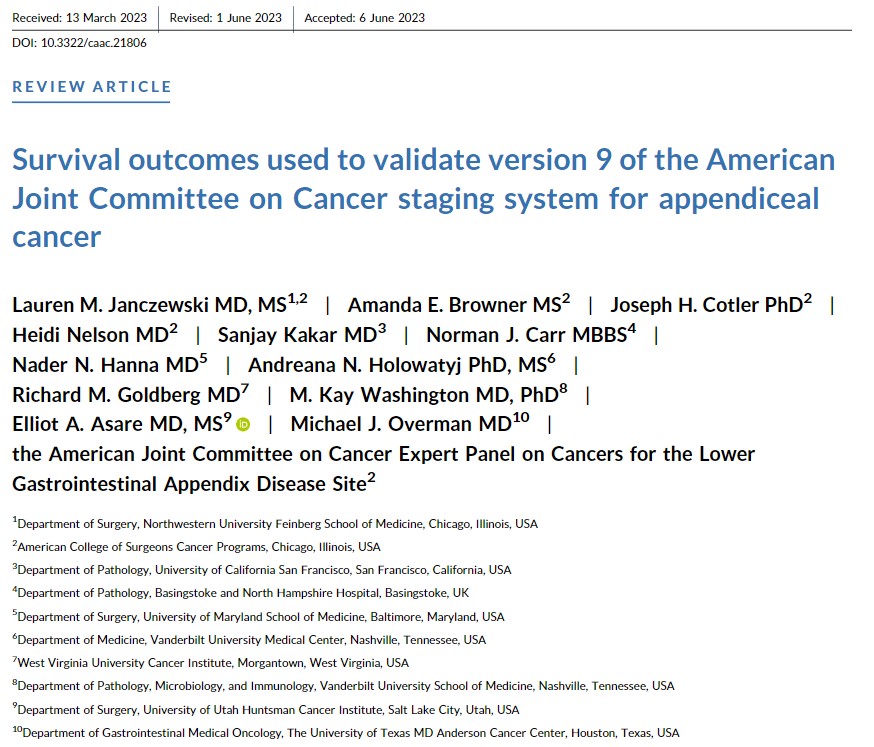Viewport: 874px width, 747px height.
Task: Click the MD Anderson Cancer Center affiliation
Action: pos(350,733)
